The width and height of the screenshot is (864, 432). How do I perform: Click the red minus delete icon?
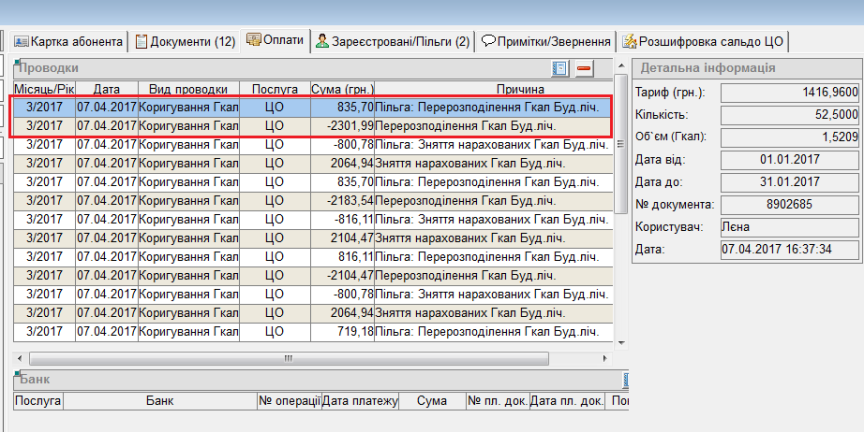pos(584,68)
